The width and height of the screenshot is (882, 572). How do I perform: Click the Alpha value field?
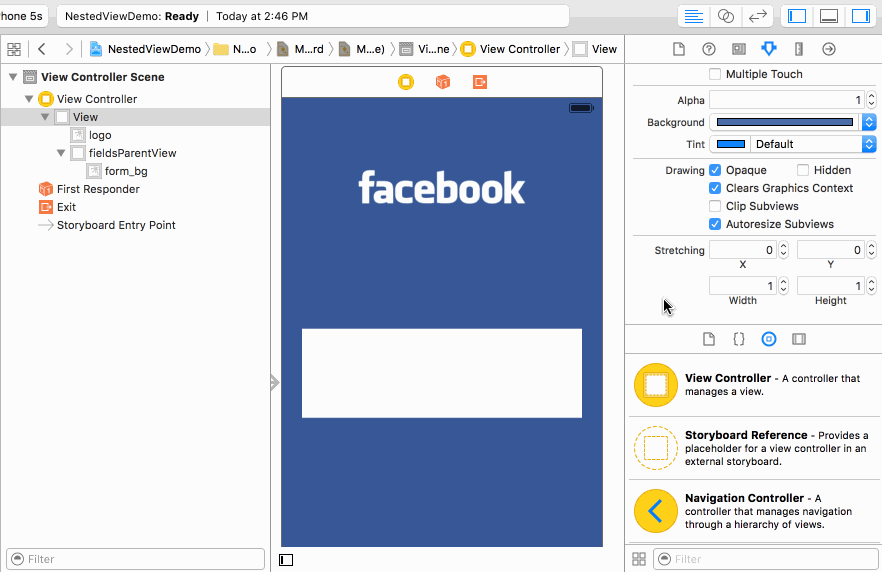[788, 100]
